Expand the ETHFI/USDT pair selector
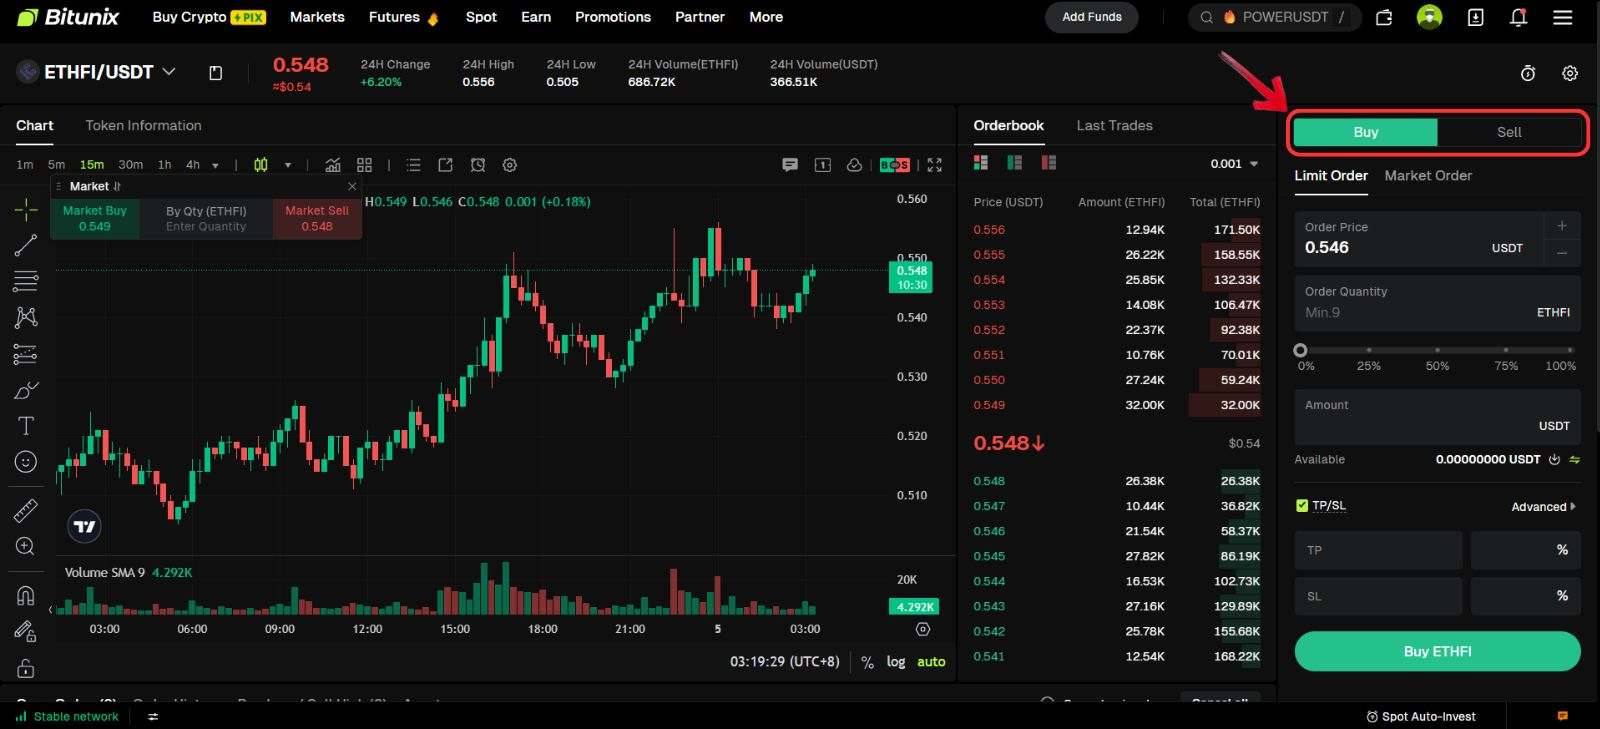 tap(169, 72)
